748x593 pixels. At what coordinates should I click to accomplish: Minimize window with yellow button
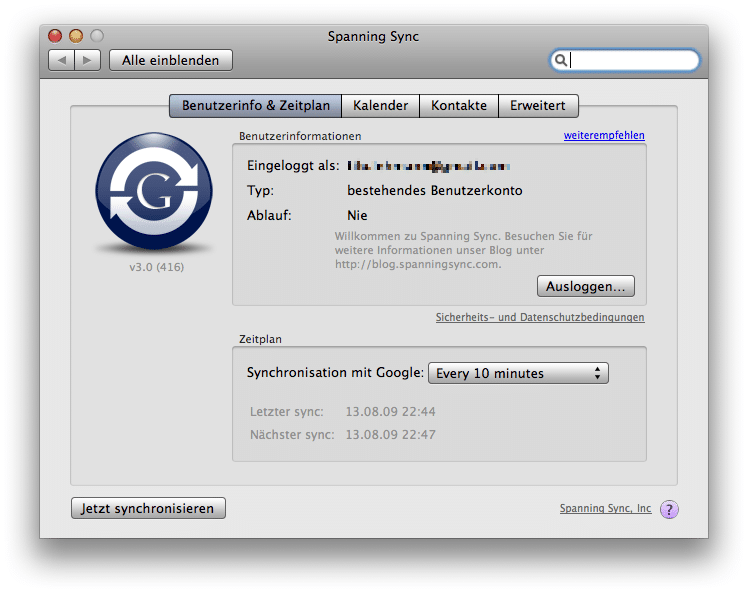pos(76,36)
